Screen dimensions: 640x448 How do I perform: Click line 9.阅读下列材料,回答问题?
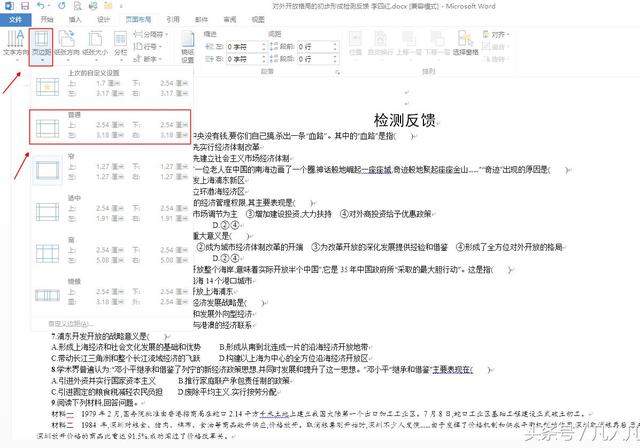pyautogui.click(x=94, y=403)
